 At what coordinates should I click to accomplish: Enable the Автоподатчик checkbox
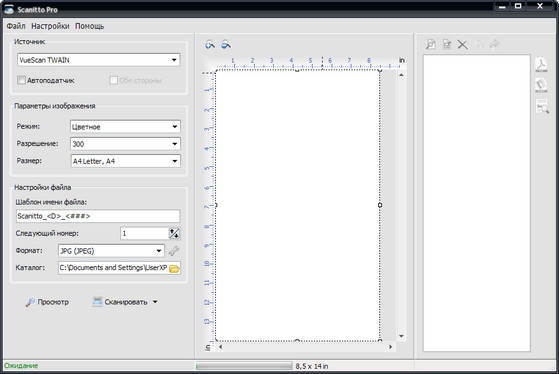(21, 80)
